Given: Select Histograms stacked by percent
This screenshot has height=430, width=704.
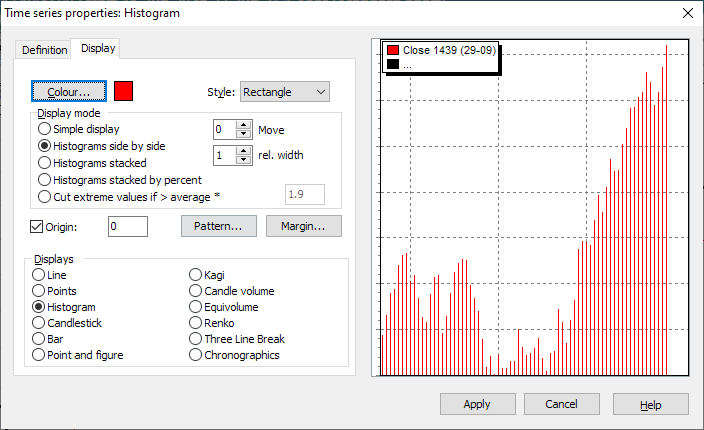Looking at the screenshot, I should [x=44, y=179].
